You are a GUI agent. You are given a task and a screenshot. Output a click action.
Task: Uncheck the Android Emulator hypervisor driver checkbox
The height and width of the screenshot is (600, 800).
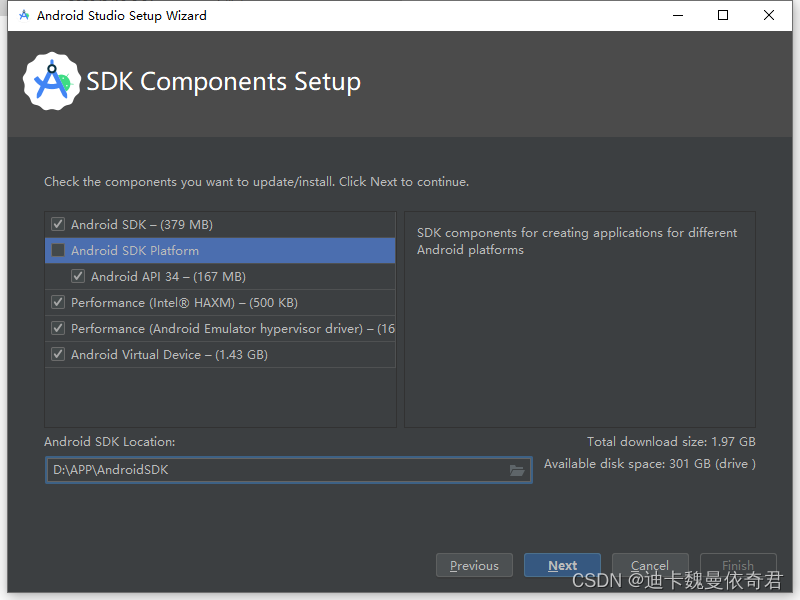click(x=58, y=328)
